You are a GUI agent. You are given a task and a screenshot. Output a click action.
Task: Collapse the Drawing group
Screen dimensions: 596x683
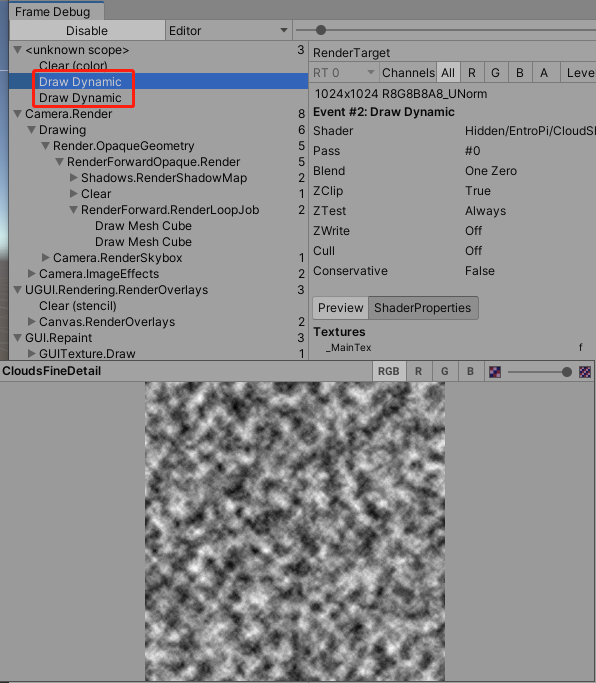click(x=31, y=130)
